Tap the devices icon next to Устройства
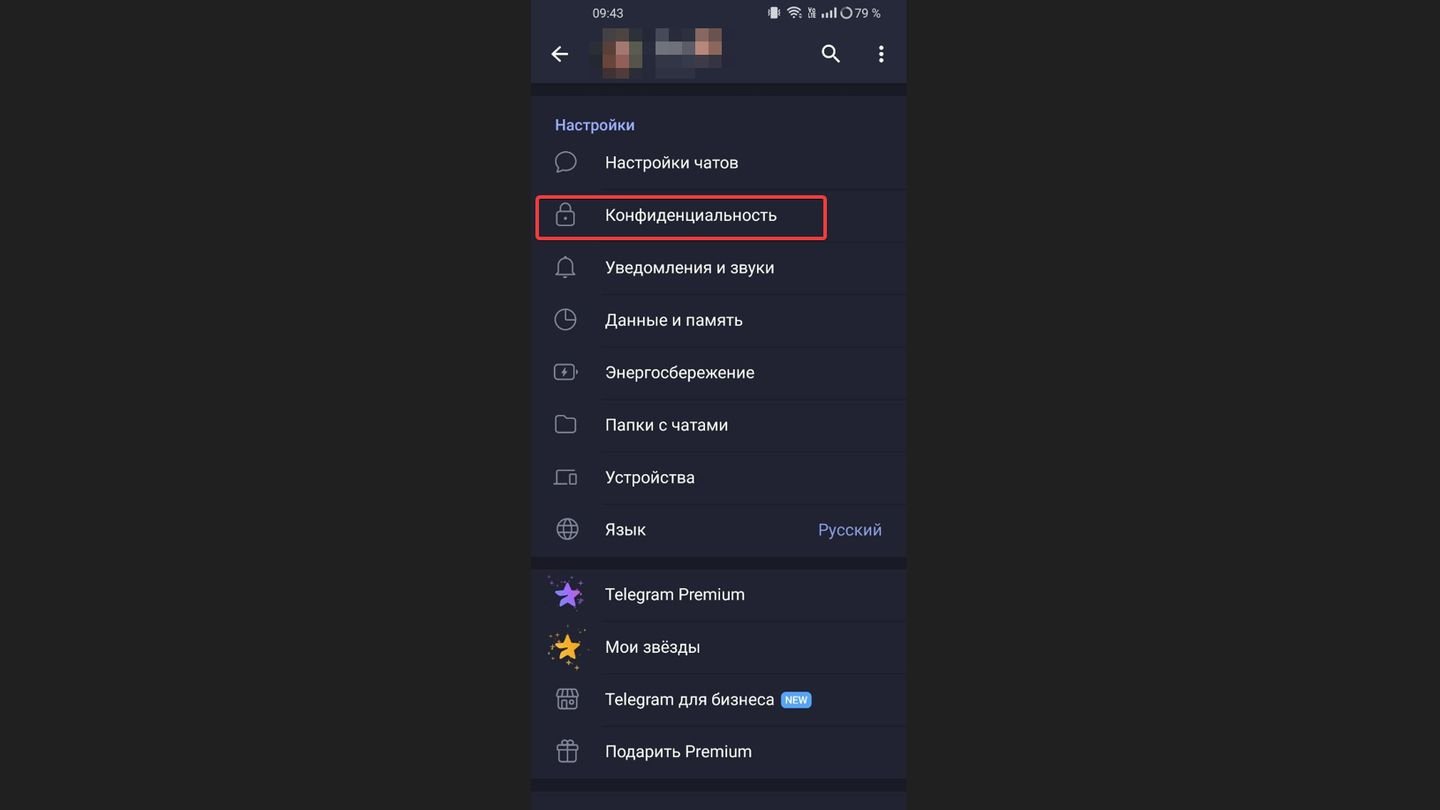This screenshot has width=1440, height=810. coord(565,477)
